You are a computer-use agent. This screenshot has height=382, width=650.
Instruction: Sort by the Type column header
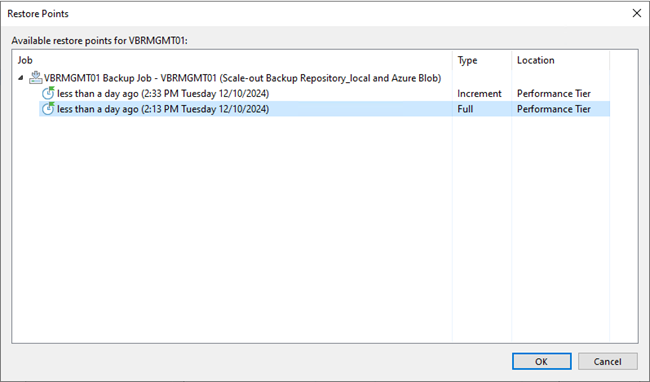(482, 60)
